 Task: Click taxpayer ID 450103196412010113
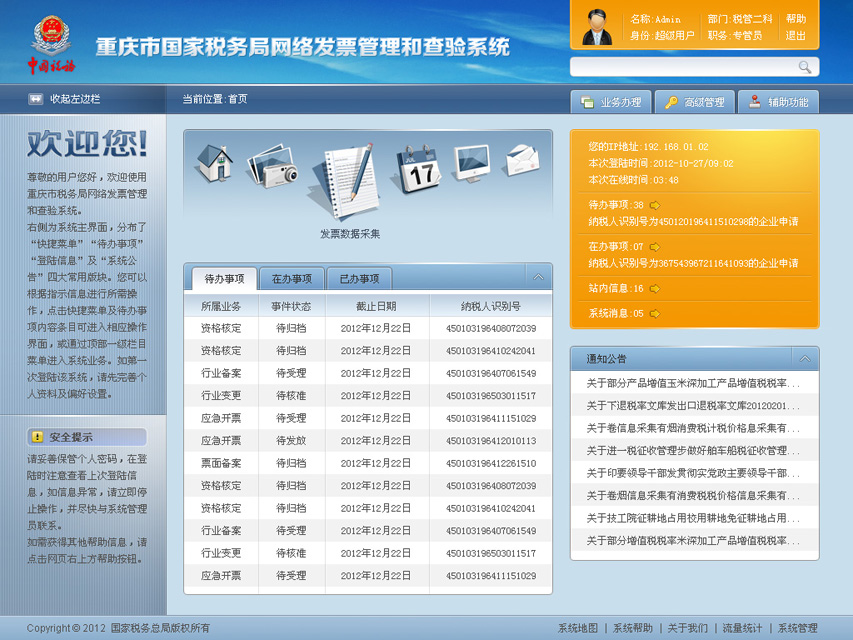point(491,441)
